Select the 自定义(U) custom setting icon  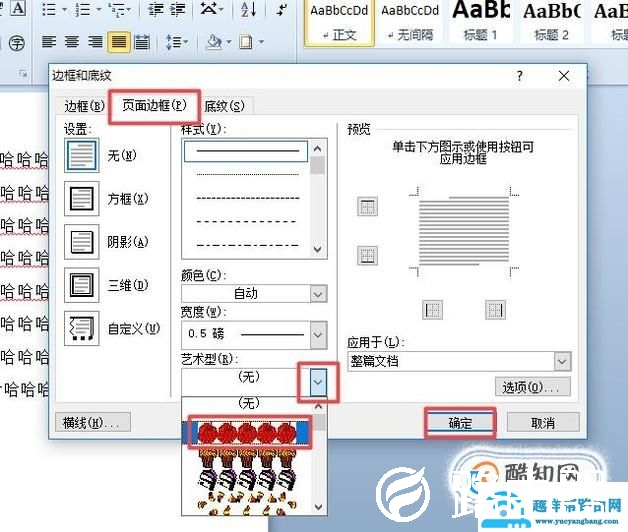(x=82, y=328)
